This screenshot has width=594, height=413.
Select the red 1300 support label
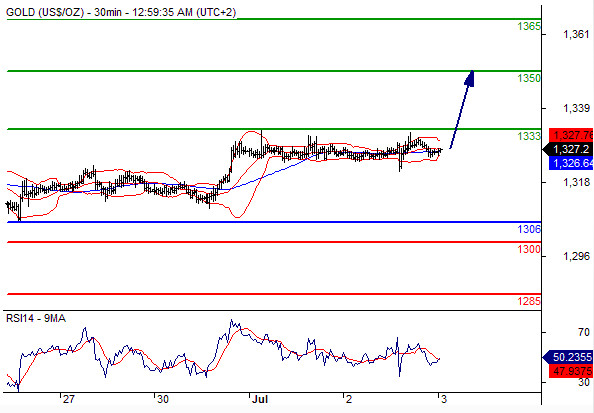point(529,249)
